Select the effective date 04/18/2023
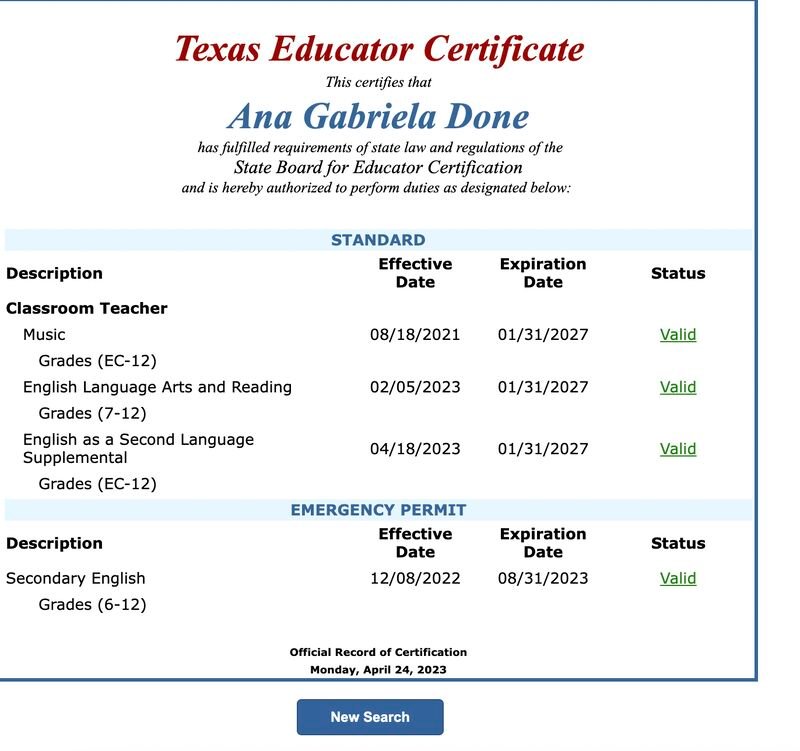 pyautogui.click(x=415, y=449)
